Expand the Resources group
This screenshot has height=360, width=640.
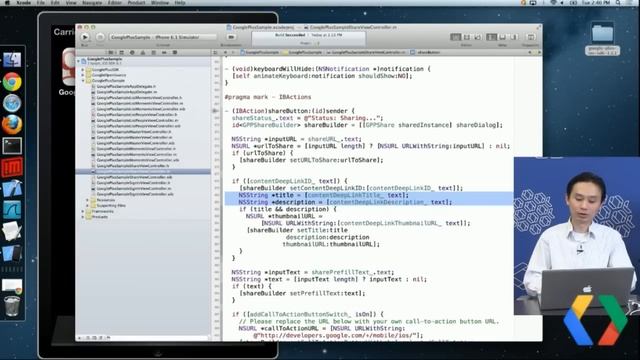(x=88, y=200)
